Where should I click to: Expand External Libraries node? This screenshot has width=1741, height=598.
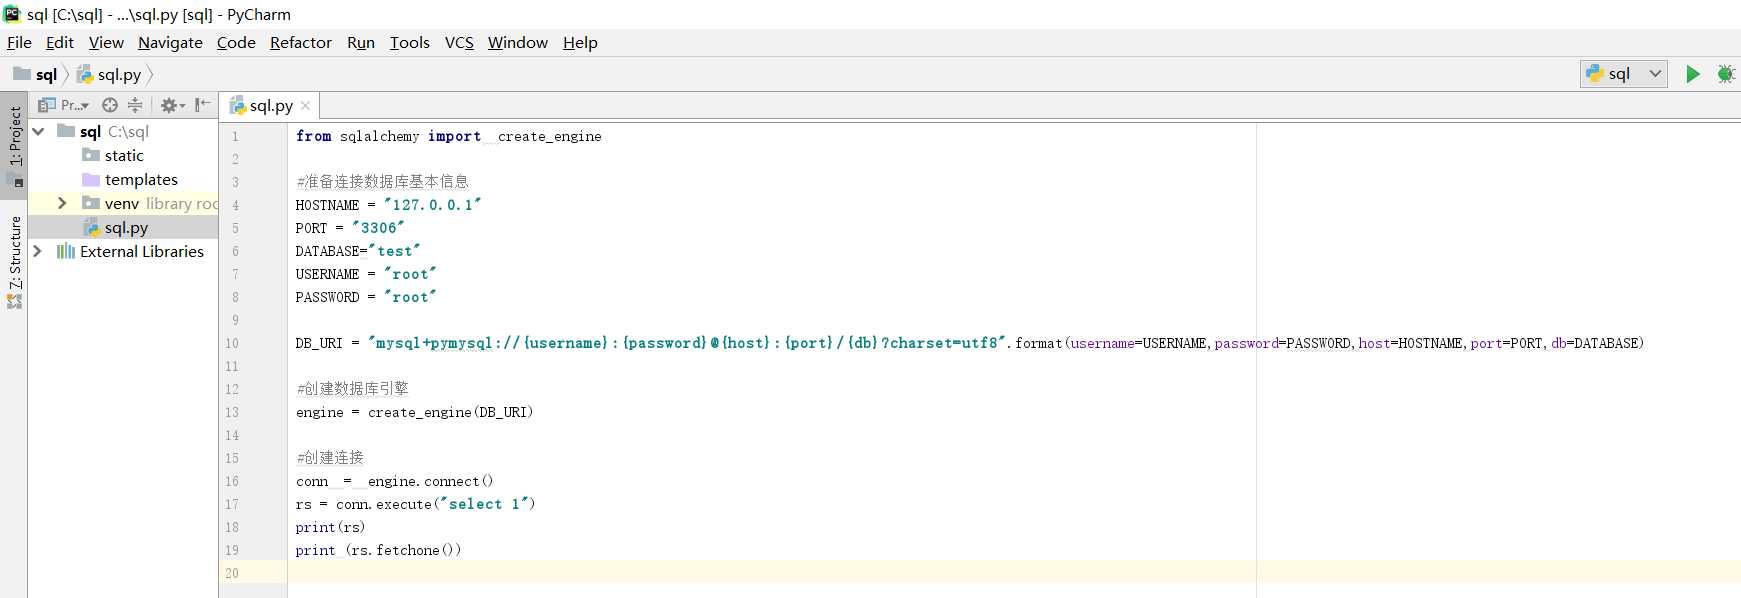coord(38,251)
